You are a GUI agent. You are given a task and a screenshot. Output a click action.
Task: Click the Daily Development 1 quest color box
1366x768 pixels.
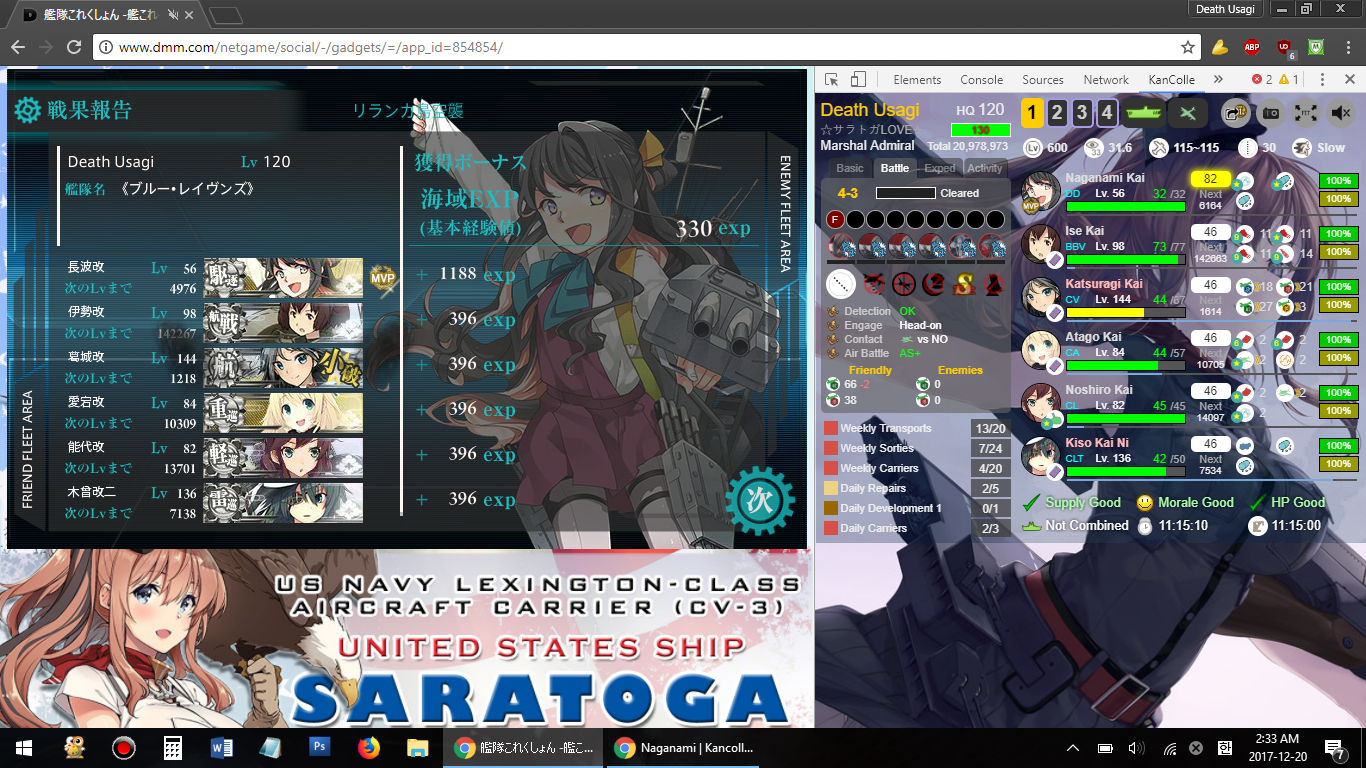pos(830,509)
